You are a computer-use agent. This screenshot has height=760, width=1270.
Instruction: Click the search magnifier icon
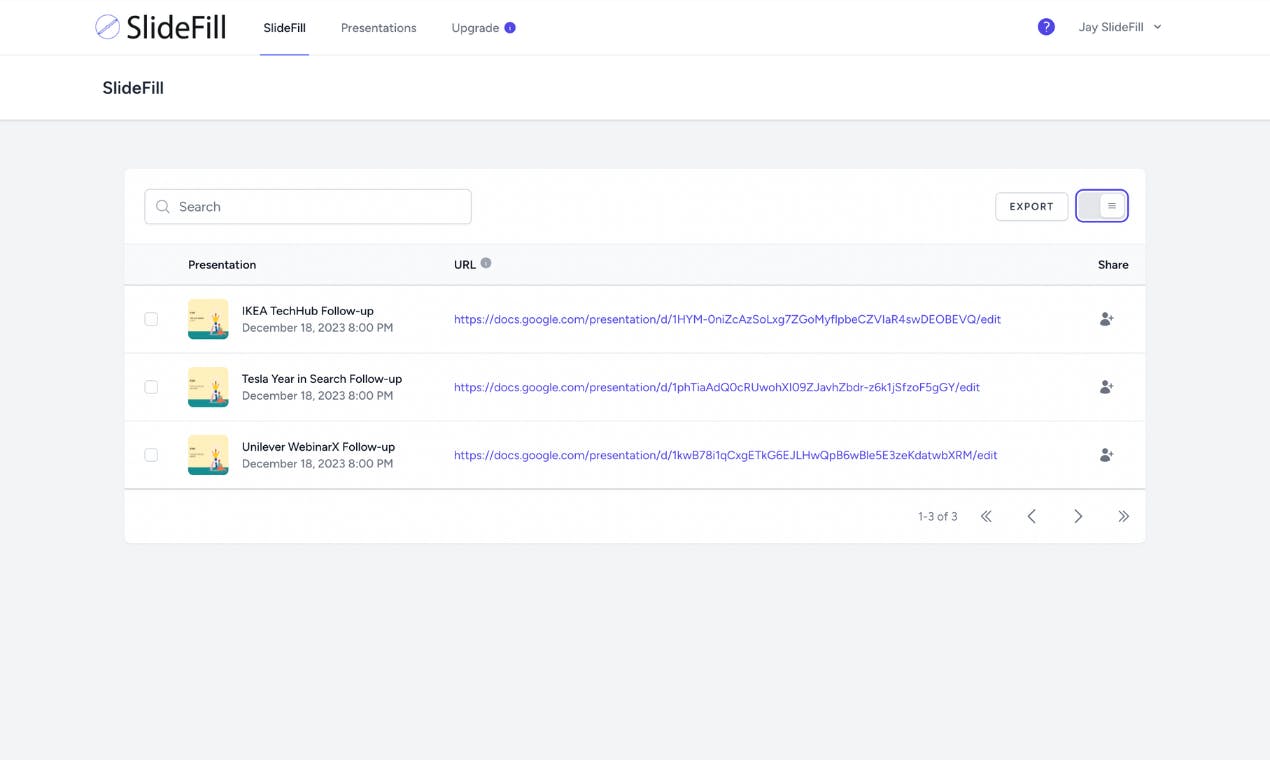click(x=163, y=207)
